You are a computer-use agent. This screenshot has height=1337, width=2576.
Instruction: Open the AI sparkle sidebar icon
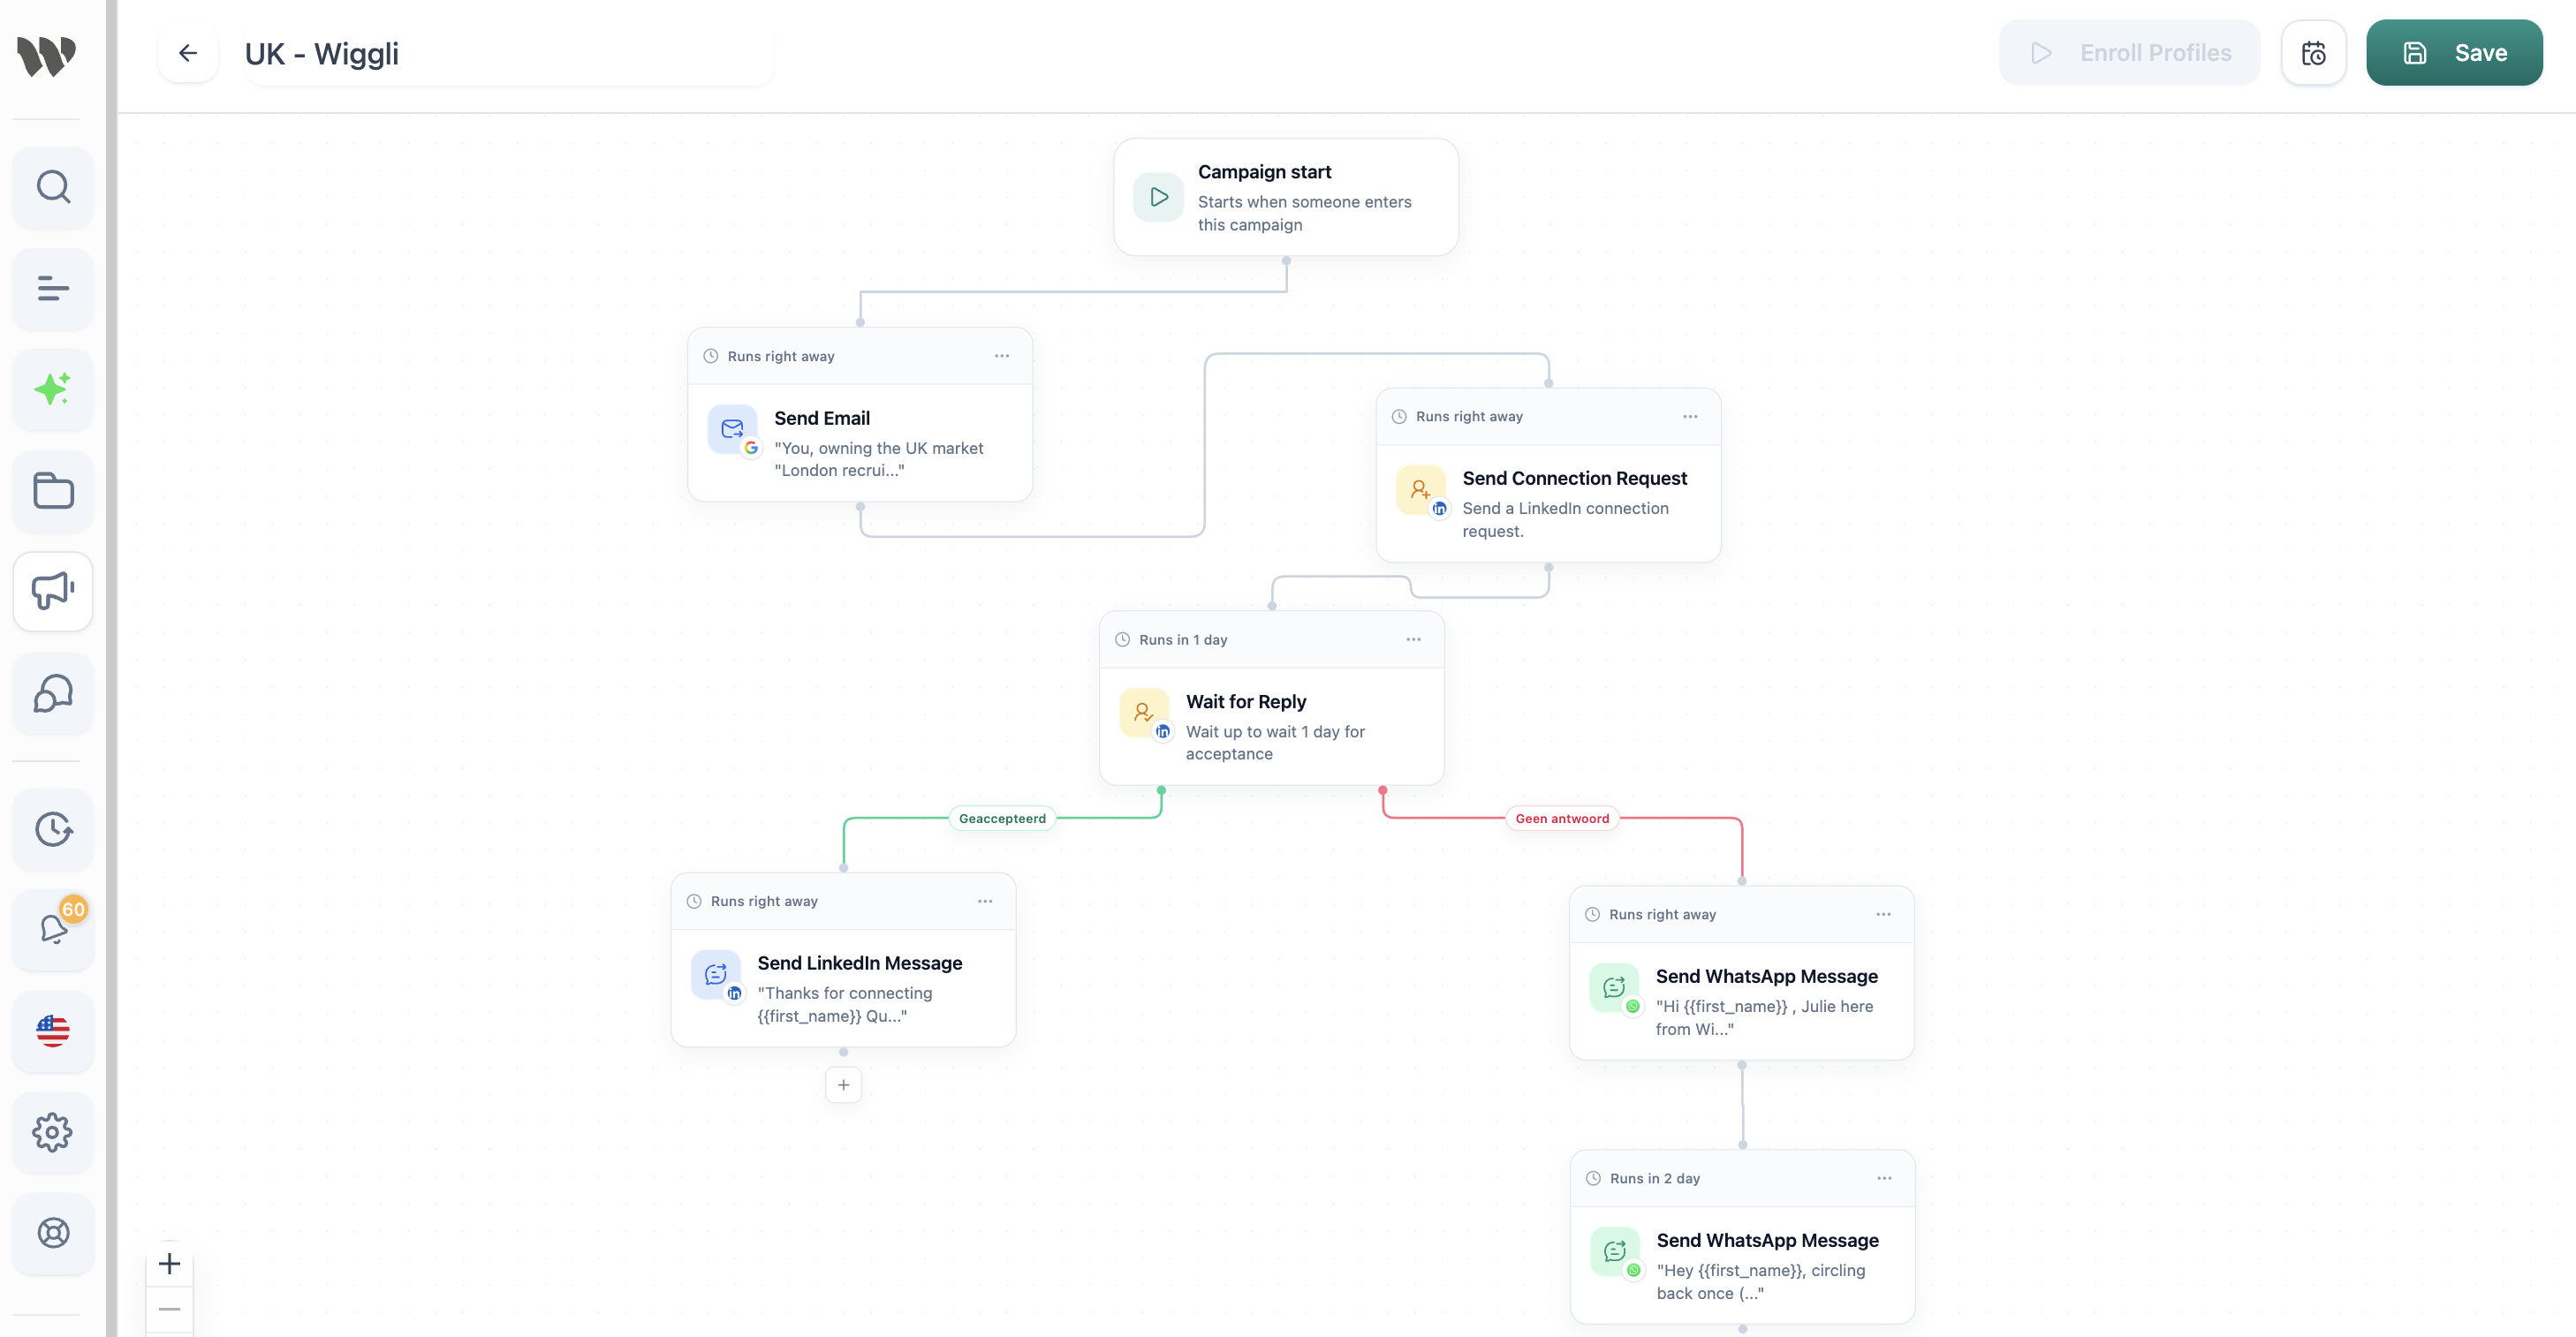(53, 389)
